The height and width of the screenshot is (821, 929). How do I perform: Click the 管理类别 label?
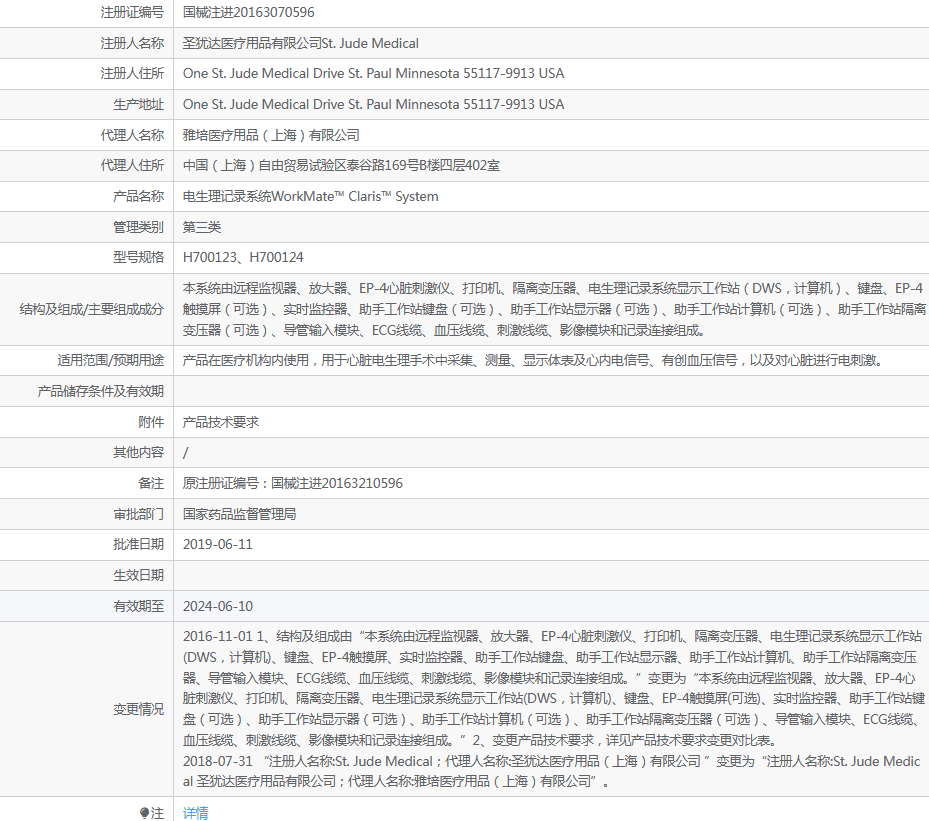click(139, 227)
